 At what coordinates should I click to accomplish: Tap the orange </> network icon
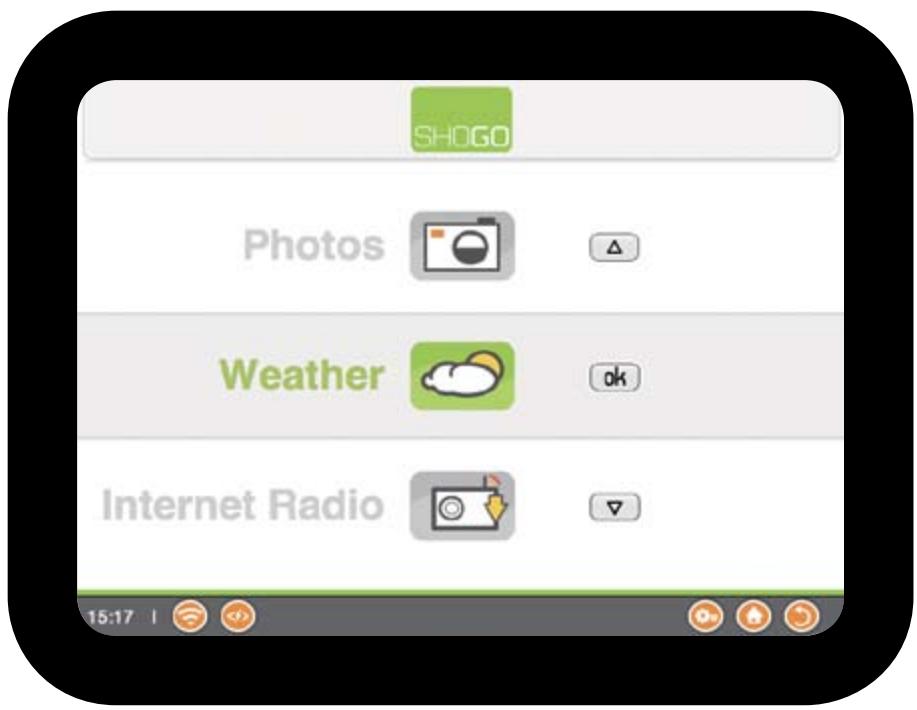pos(237,616)
